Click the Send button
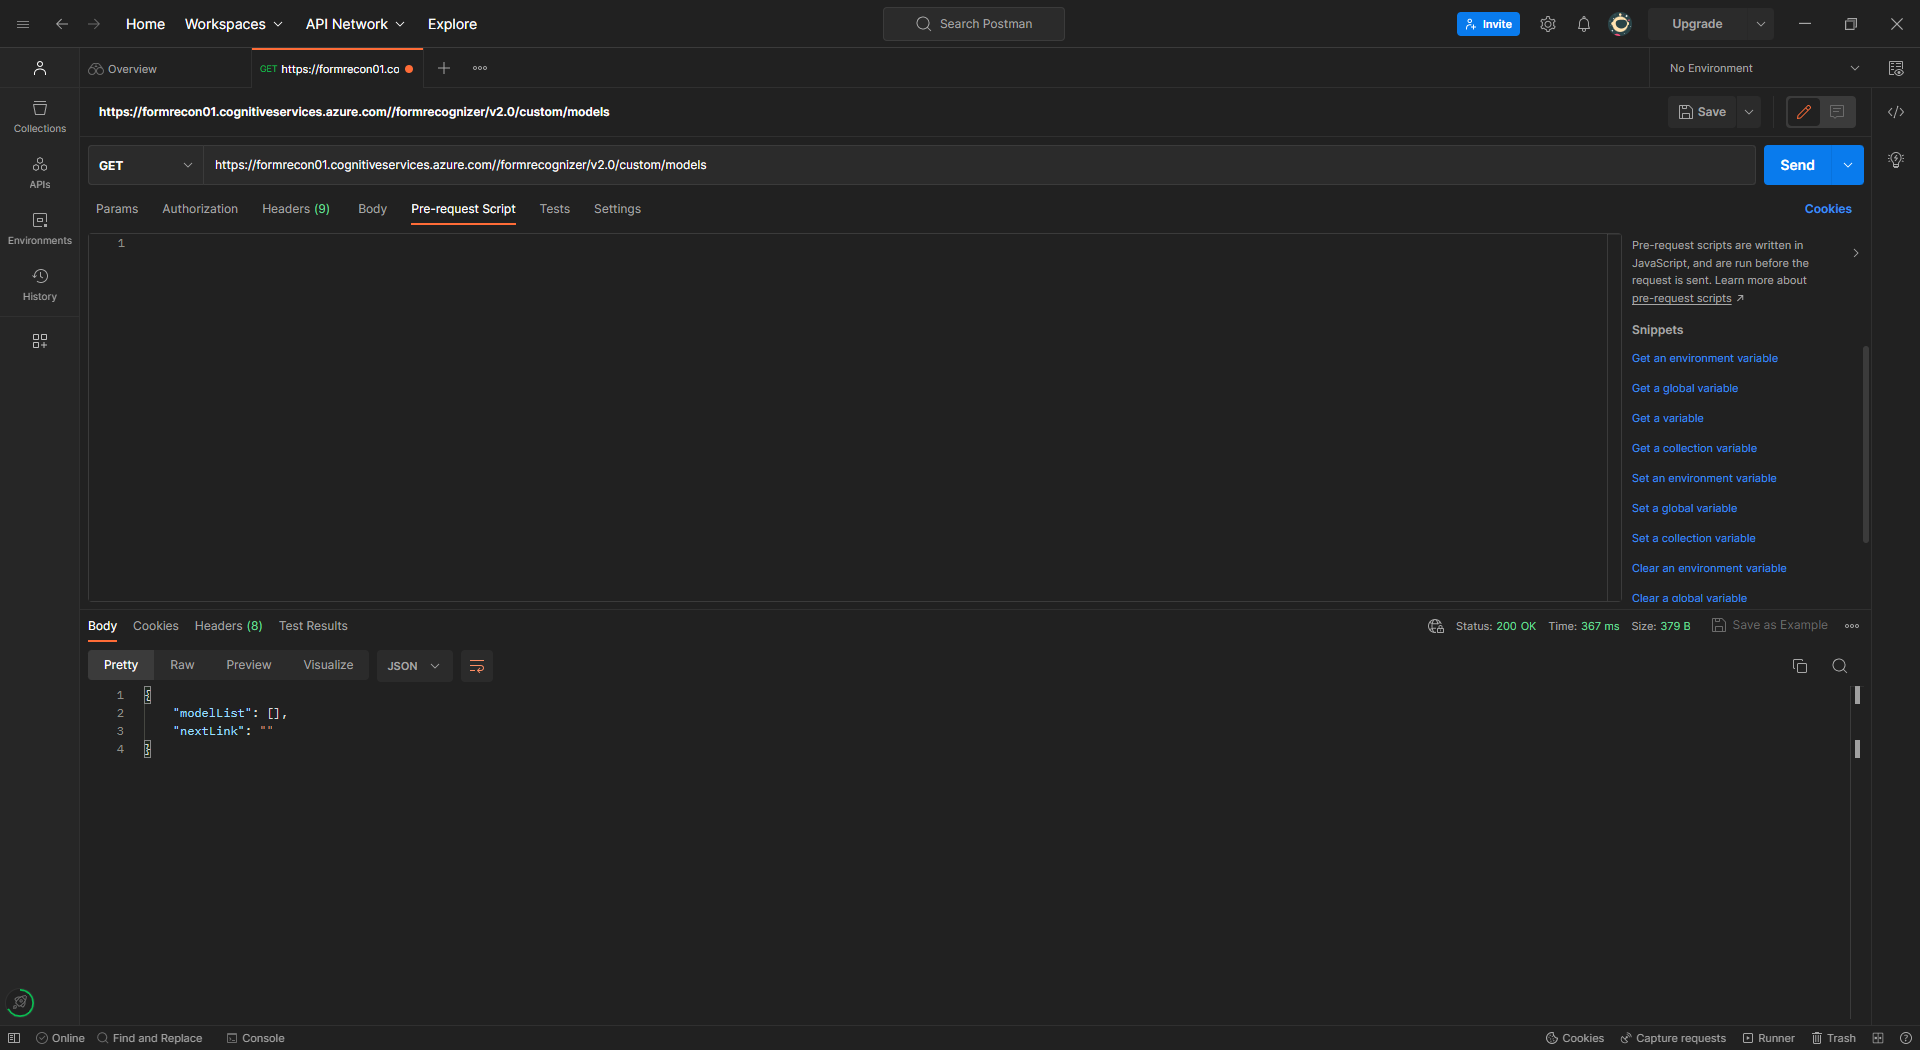This screenshot has height=1050, width=1920. pyautogui.click(x=1797, y=165)
